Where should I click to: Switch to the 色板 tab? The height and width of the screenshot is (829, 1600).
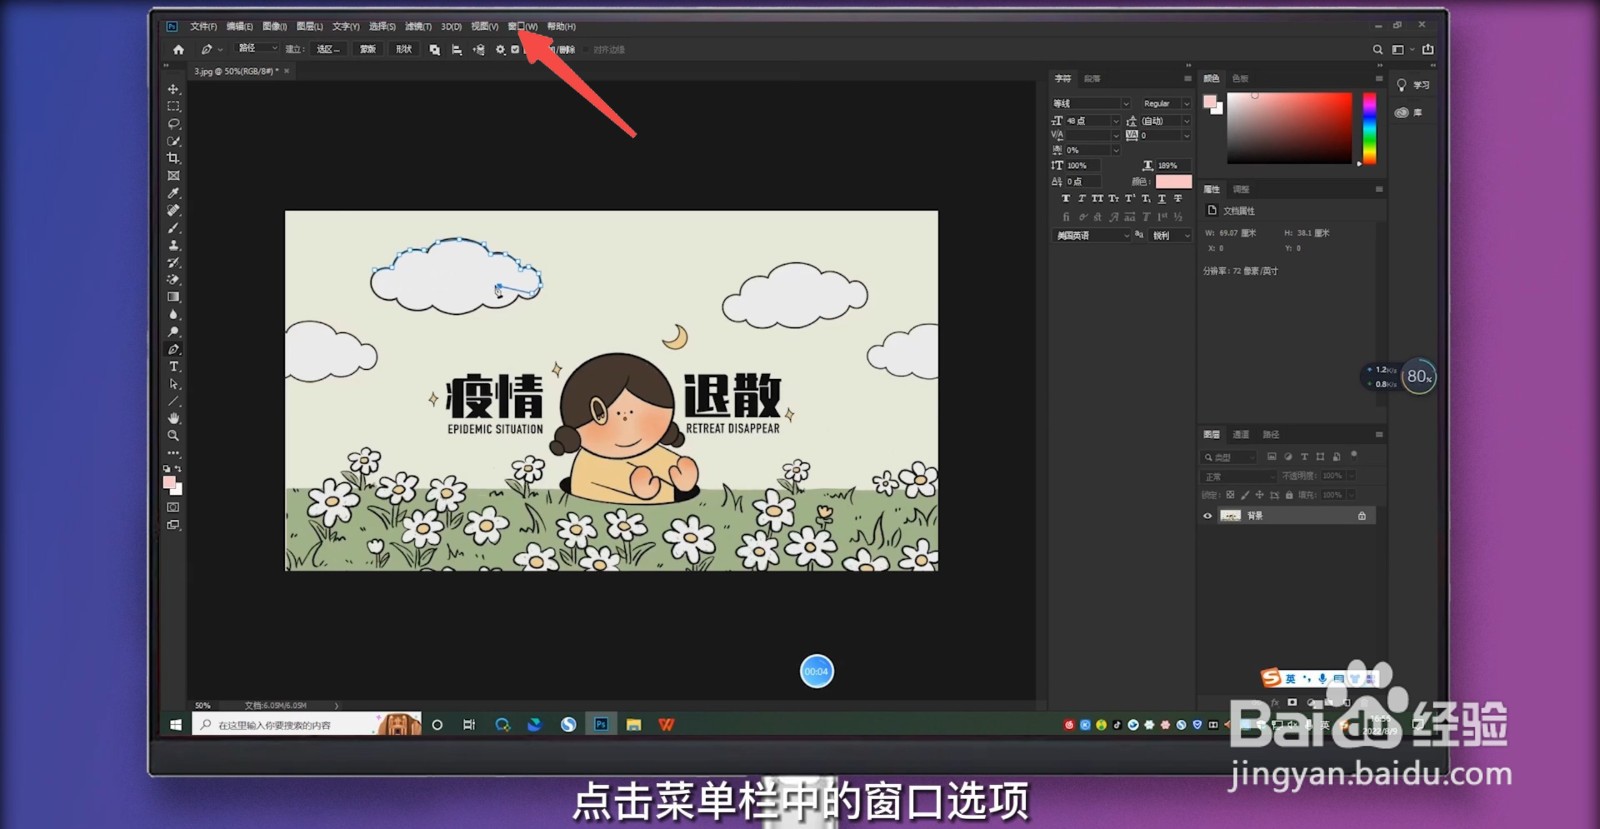pyautogui.click(x=1240, y=78)
